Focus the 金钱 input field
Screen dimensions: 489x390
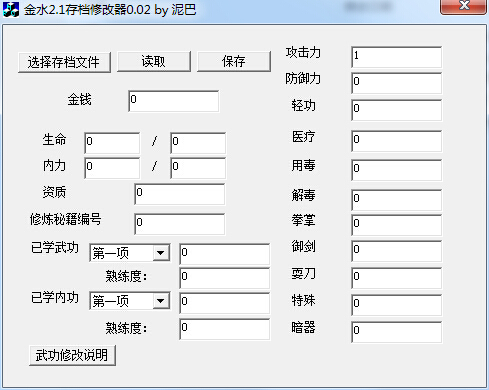[x=174, y=101]
